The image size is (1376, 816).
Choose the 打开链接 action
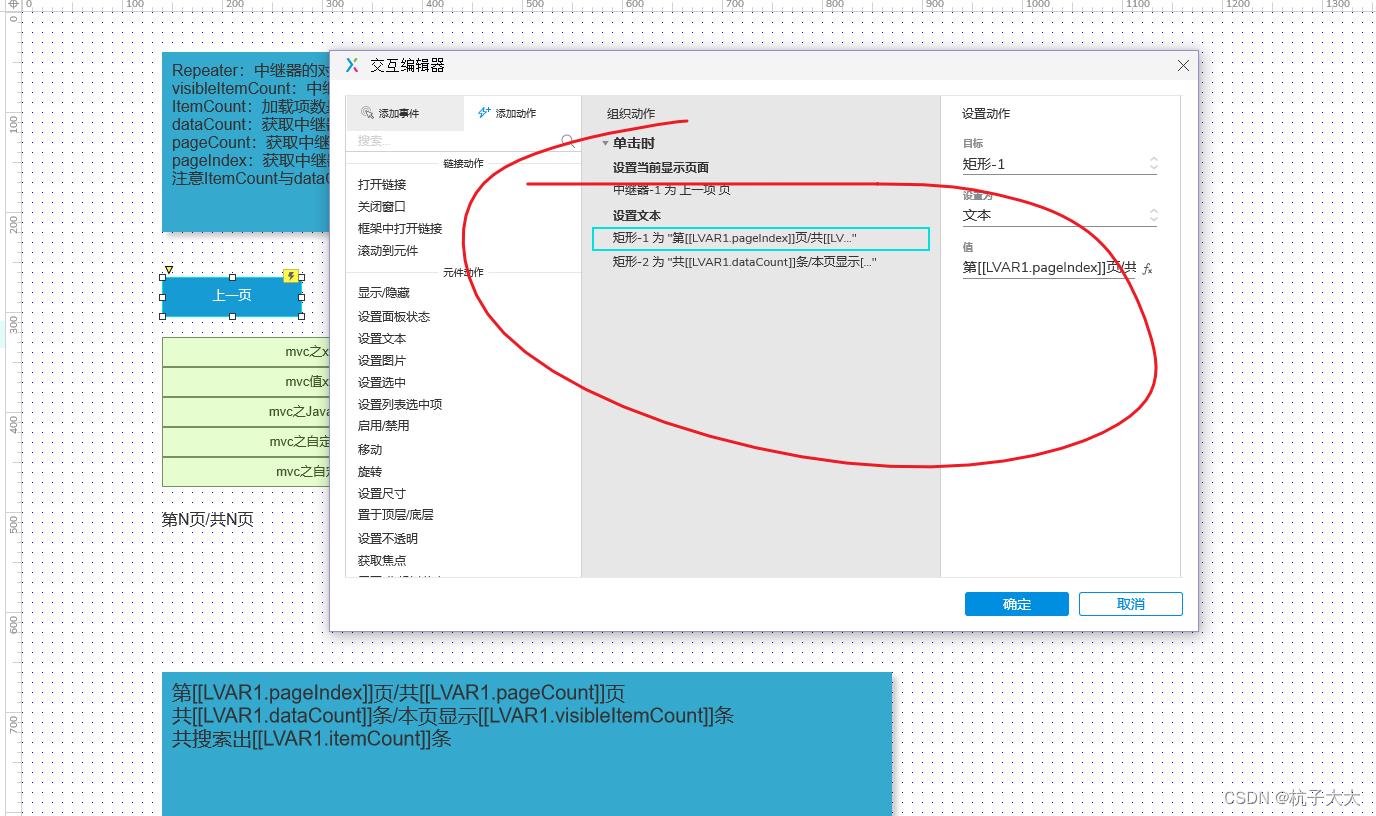382,185
